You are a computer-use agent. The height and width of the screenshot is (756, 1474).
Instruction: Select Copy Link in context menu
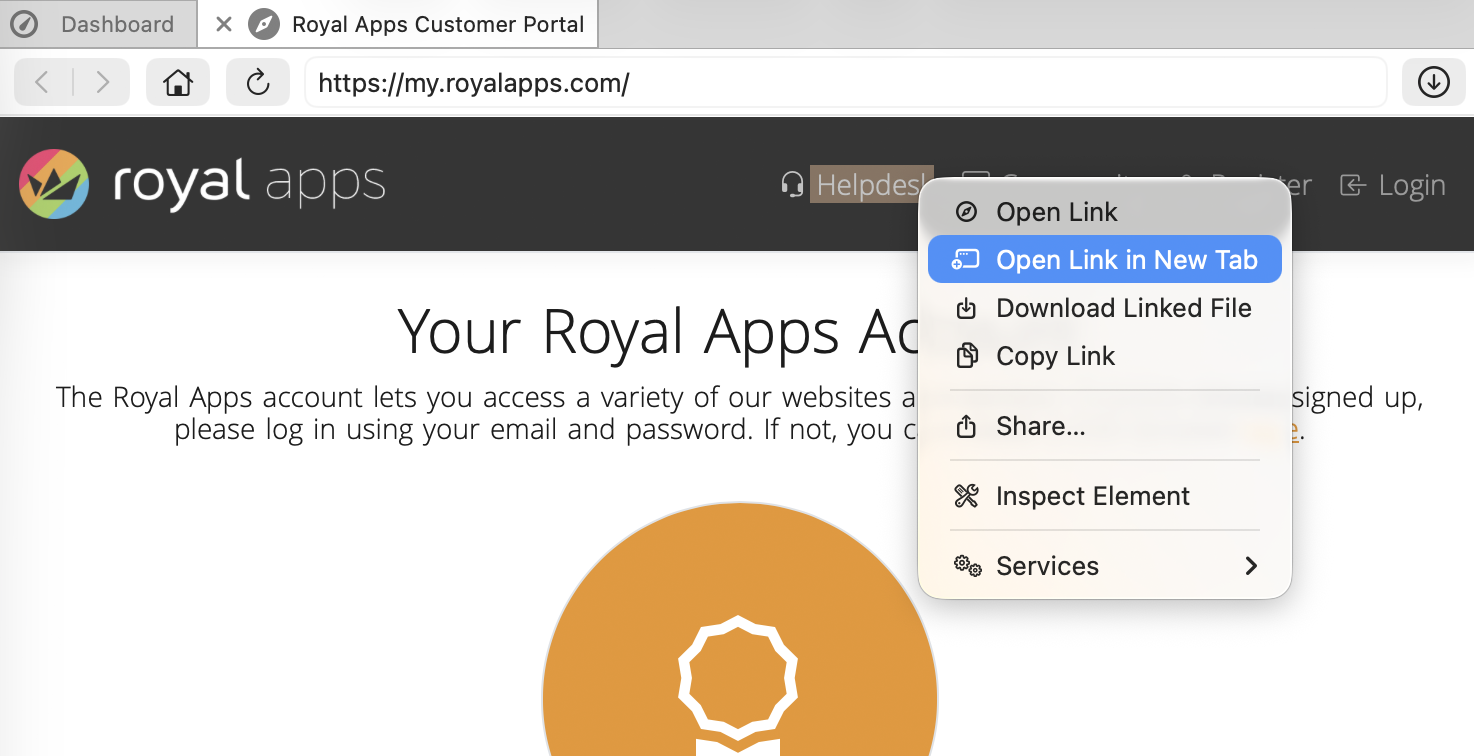(x=1105, y=356)
